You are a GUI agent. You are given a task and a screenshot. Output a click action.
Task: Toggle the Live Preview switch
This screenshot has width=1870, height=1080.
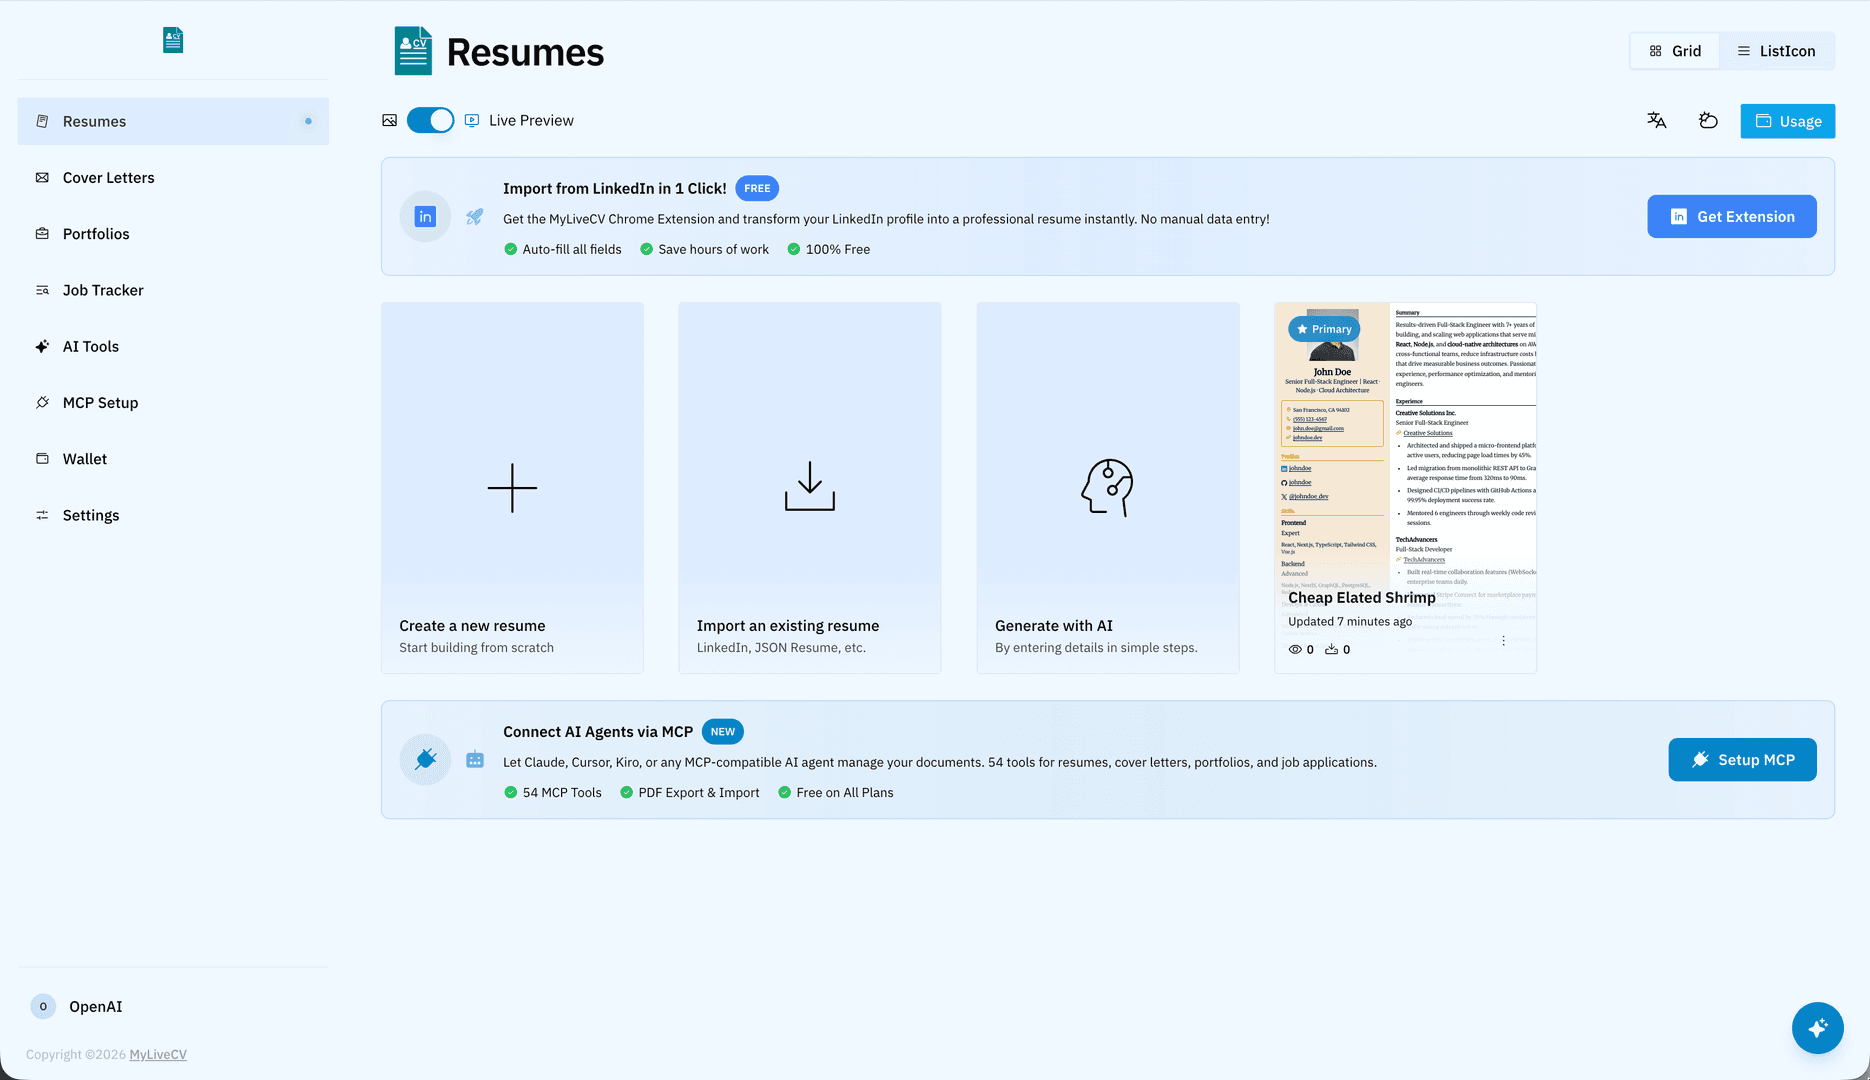click(430, 120)
